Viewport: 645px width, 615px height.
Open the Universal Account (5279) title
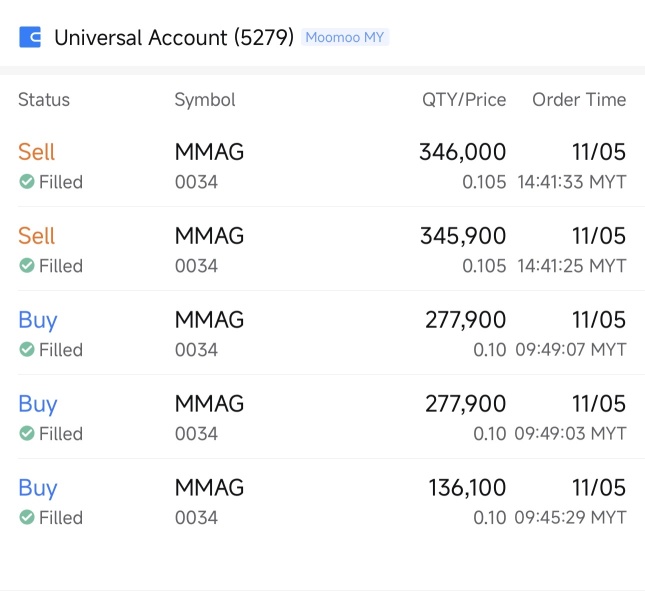coord(174,37)
